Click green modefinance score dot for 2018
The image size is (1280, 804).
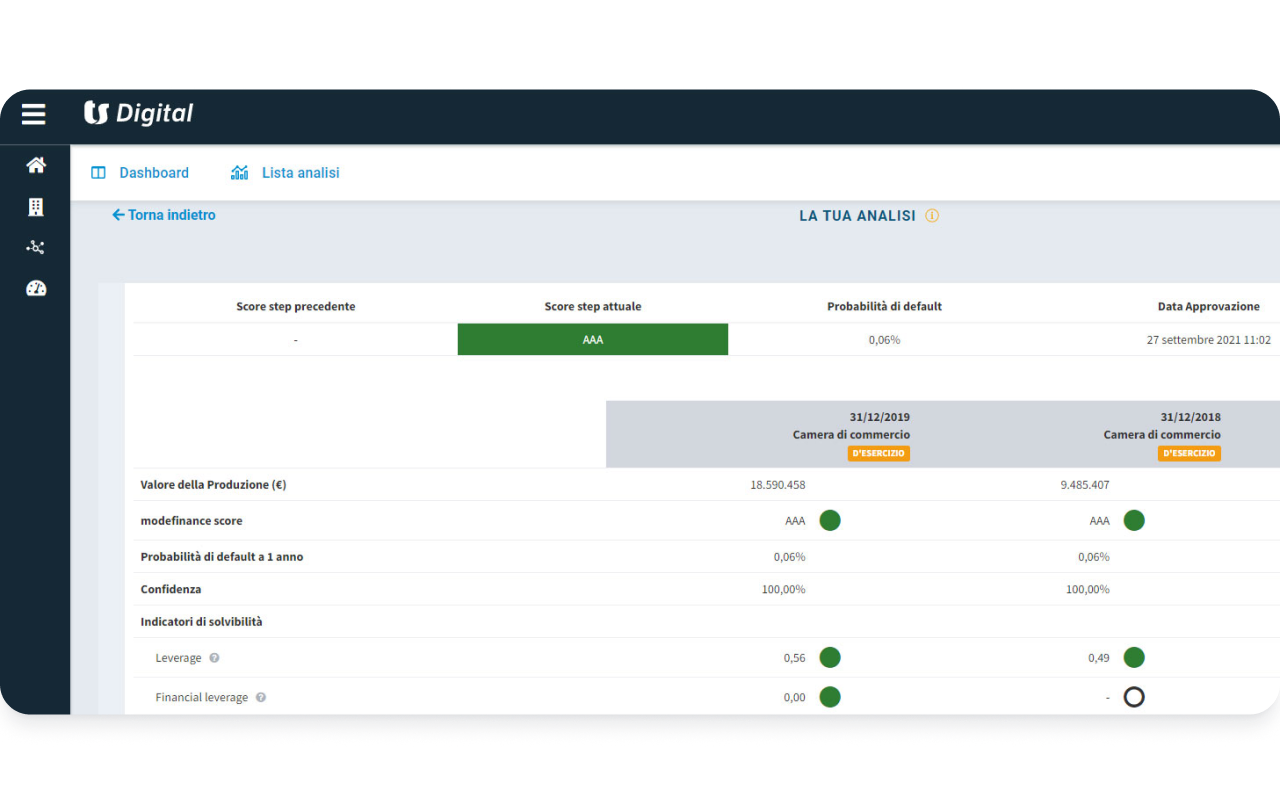click(x=1134, y=520)
